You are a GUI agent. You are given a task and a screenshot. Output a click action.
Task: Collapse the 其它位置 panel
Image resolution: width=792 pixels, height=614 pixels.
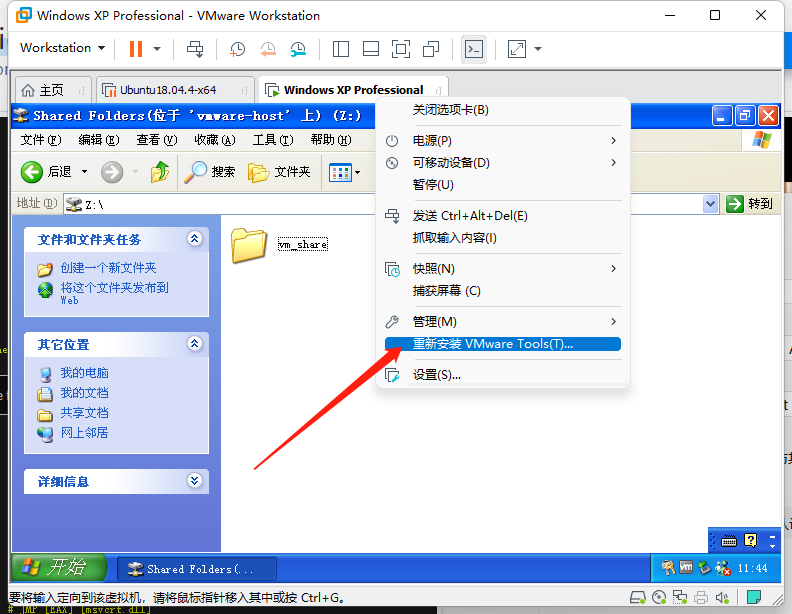194,344
